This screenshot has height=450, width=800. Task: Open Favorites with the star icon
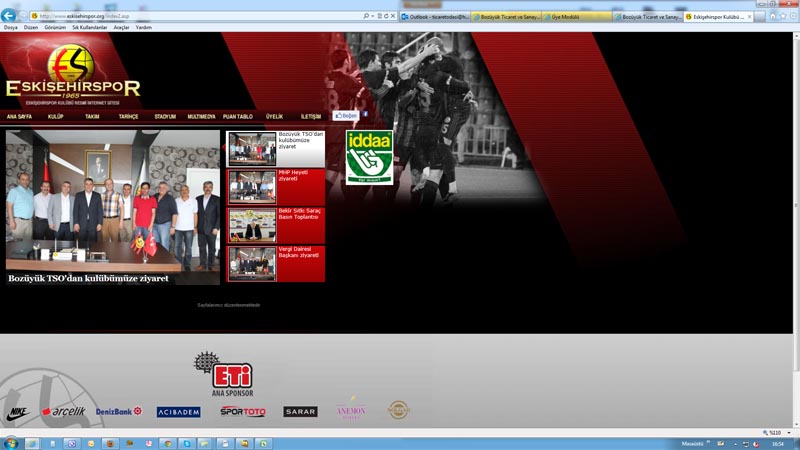click(x=783, y=16)
